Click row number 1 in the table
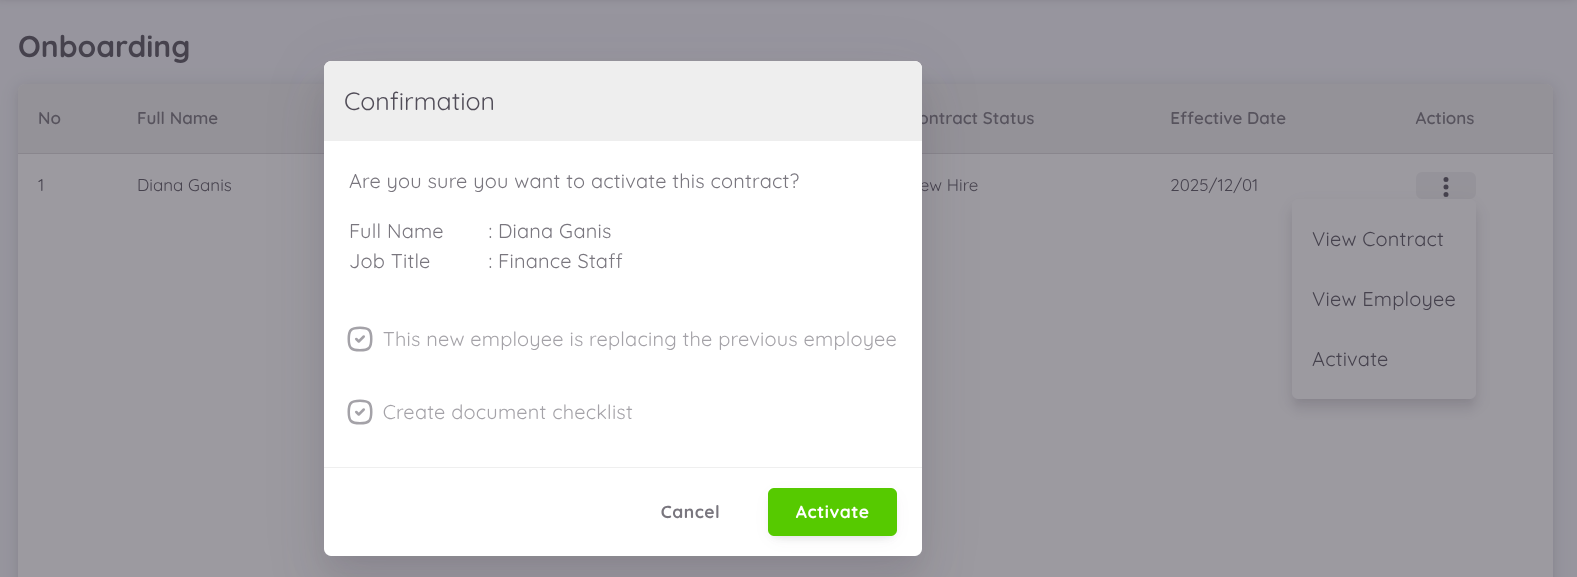Image resolution: width=1577 pixels, height=577 pixels. click(x=41, y=185)
